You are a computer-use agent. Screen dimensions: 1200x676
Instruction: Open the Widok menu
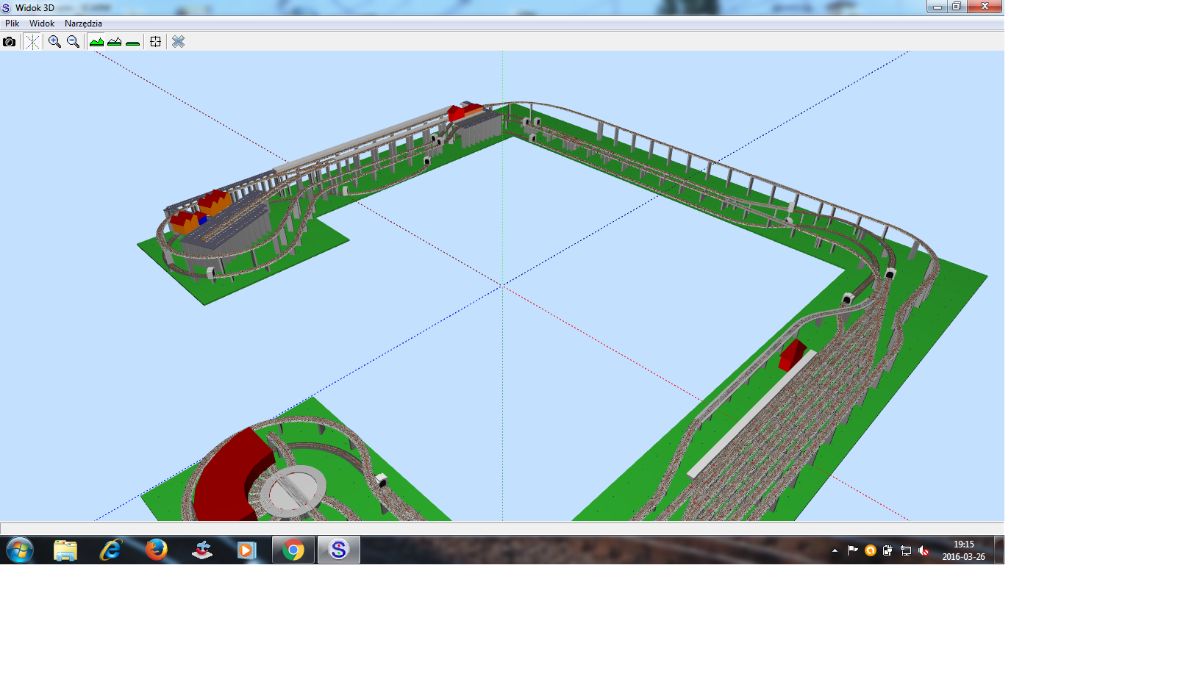pyautogui.click(x=42, y=23)
